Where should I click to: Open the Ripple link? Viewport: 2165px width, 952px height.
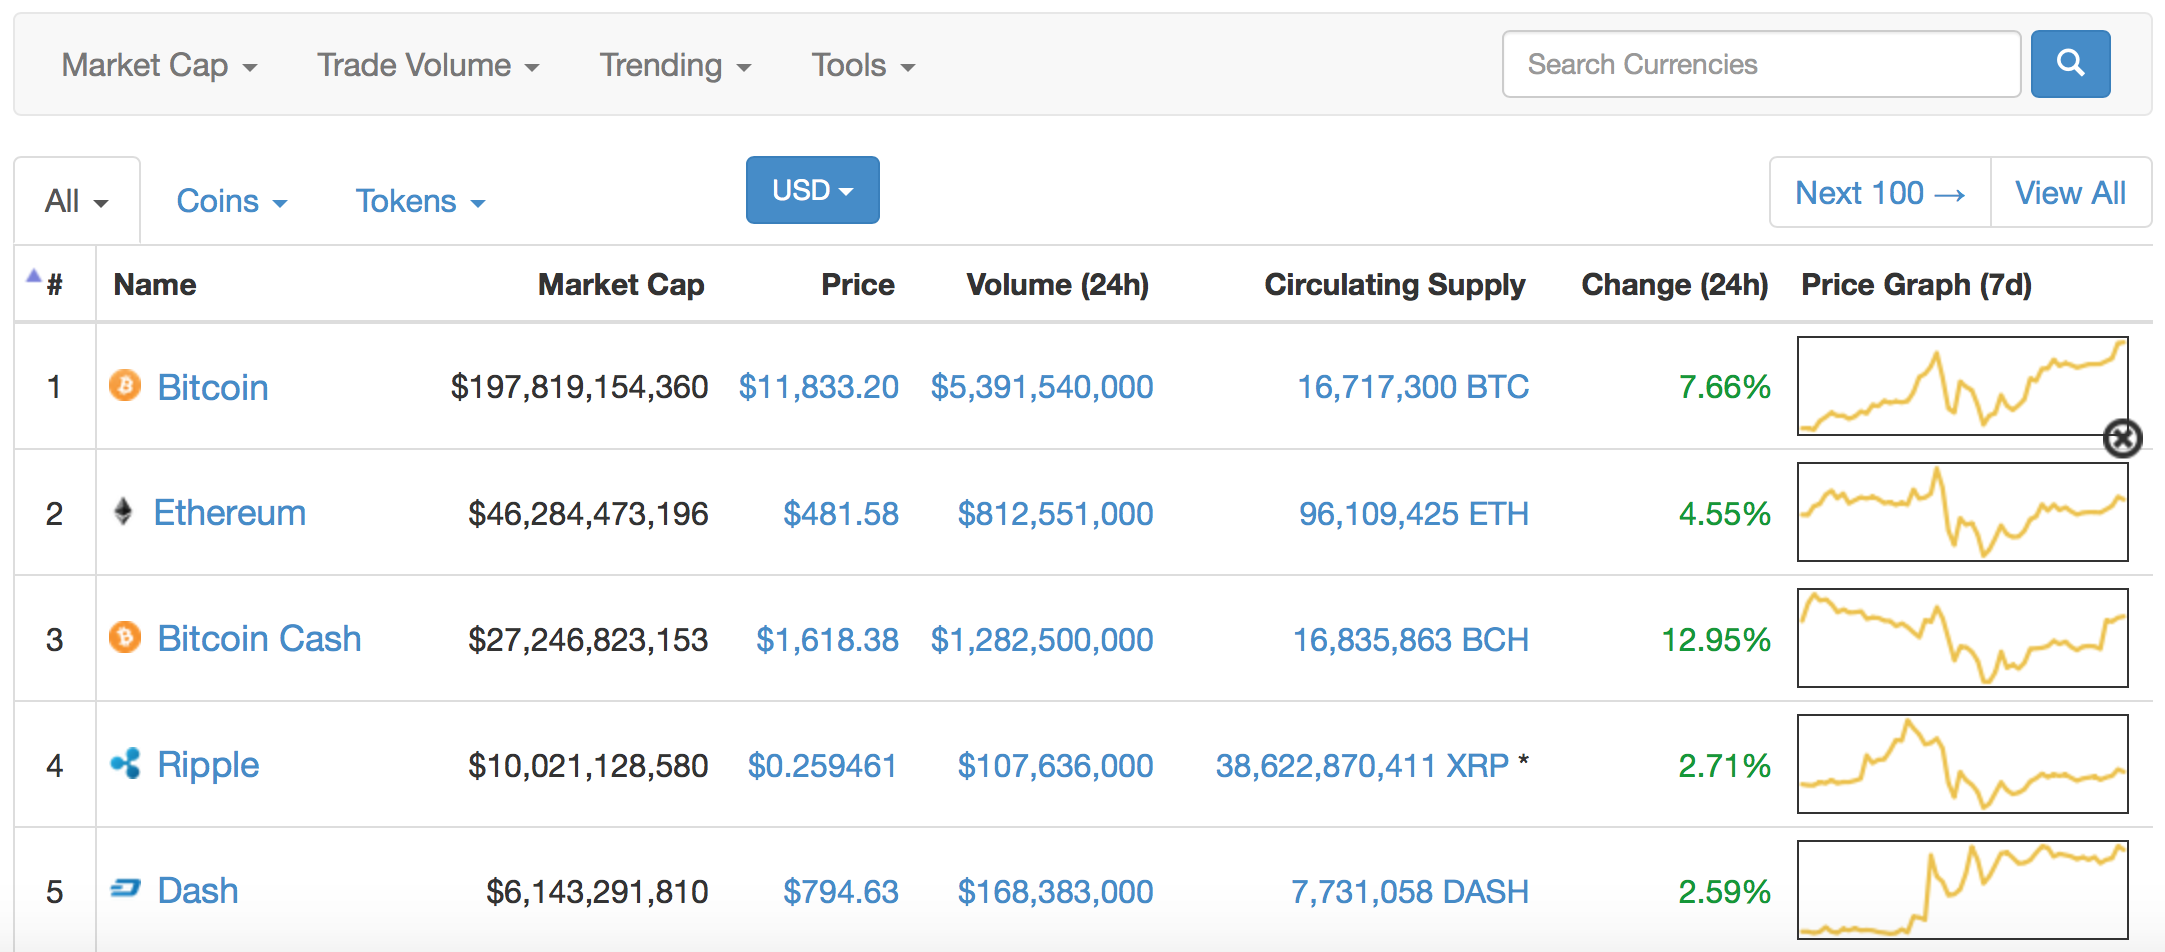pos(208,765)
